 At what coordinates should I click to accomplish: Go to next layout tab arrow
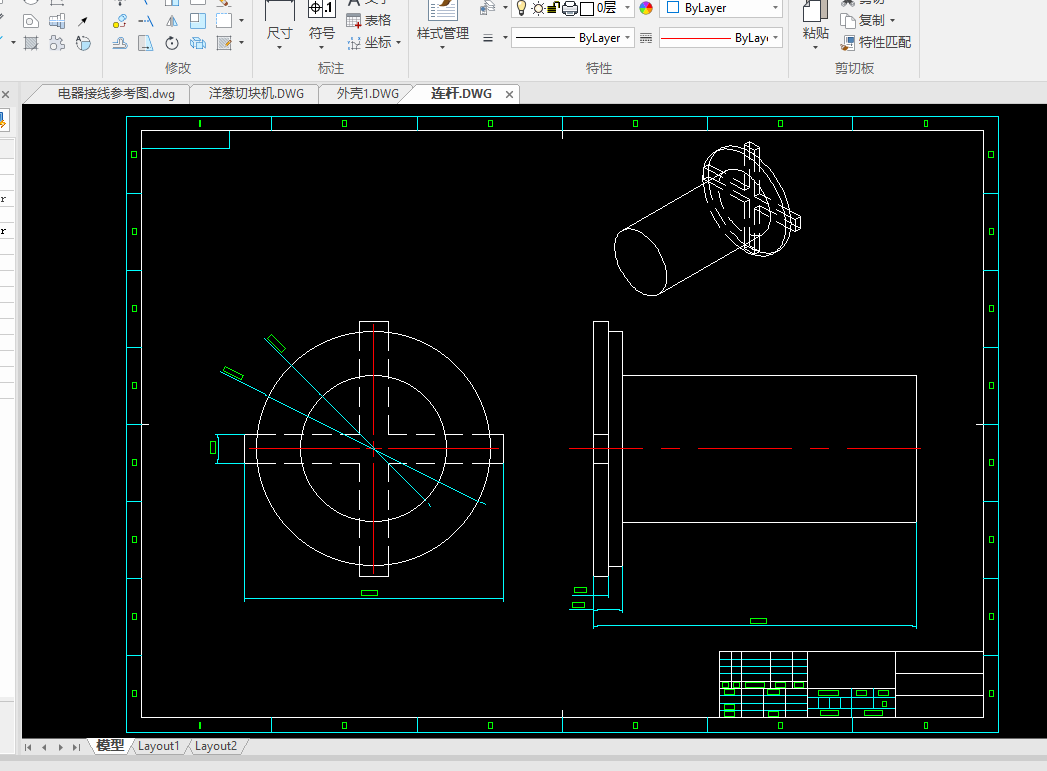click(60, 747)
